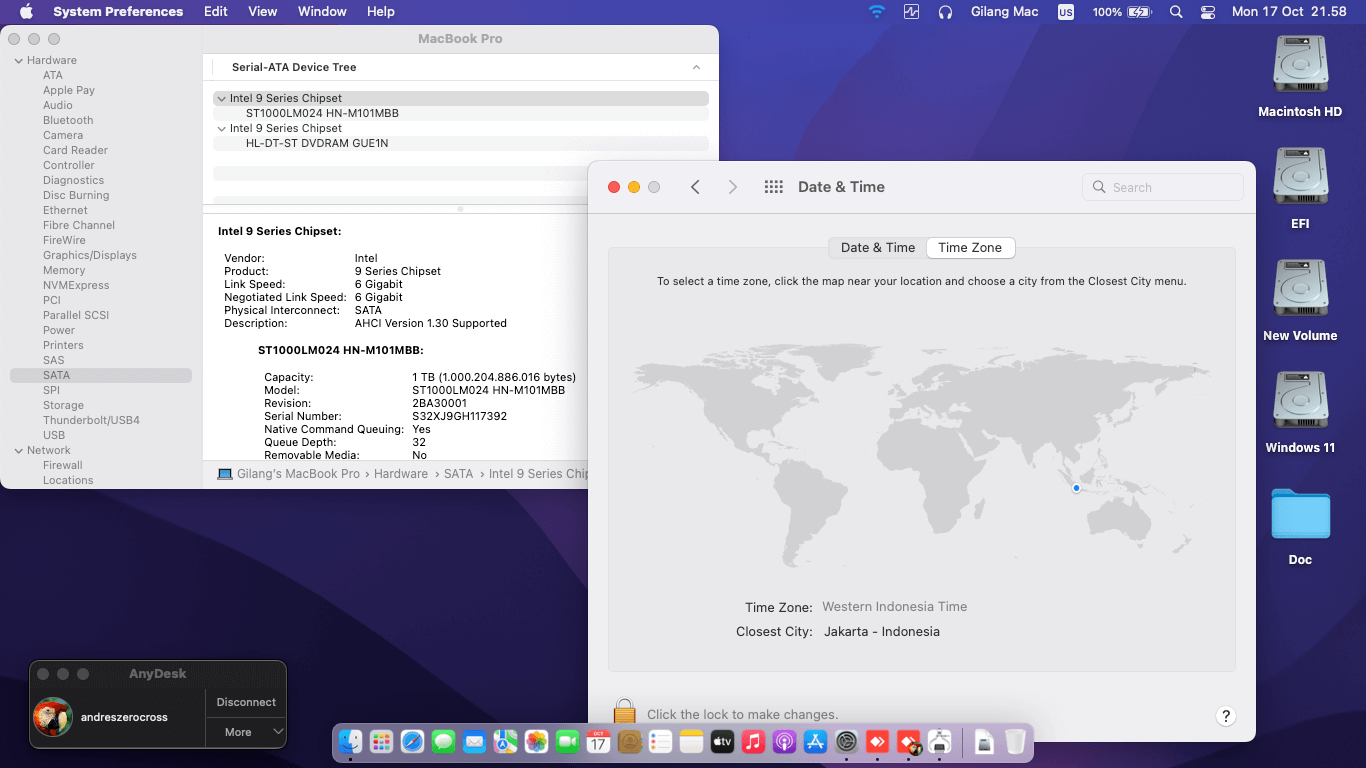1366x768 pixels.
Task: Launch Safari from the Dock
Action: tap(412, 741)
